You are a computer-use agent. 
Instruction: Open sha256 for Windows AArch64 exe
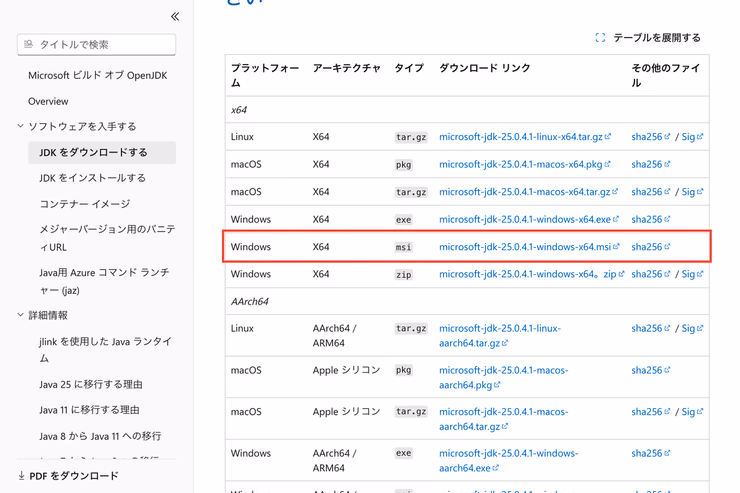click(650, 453)
